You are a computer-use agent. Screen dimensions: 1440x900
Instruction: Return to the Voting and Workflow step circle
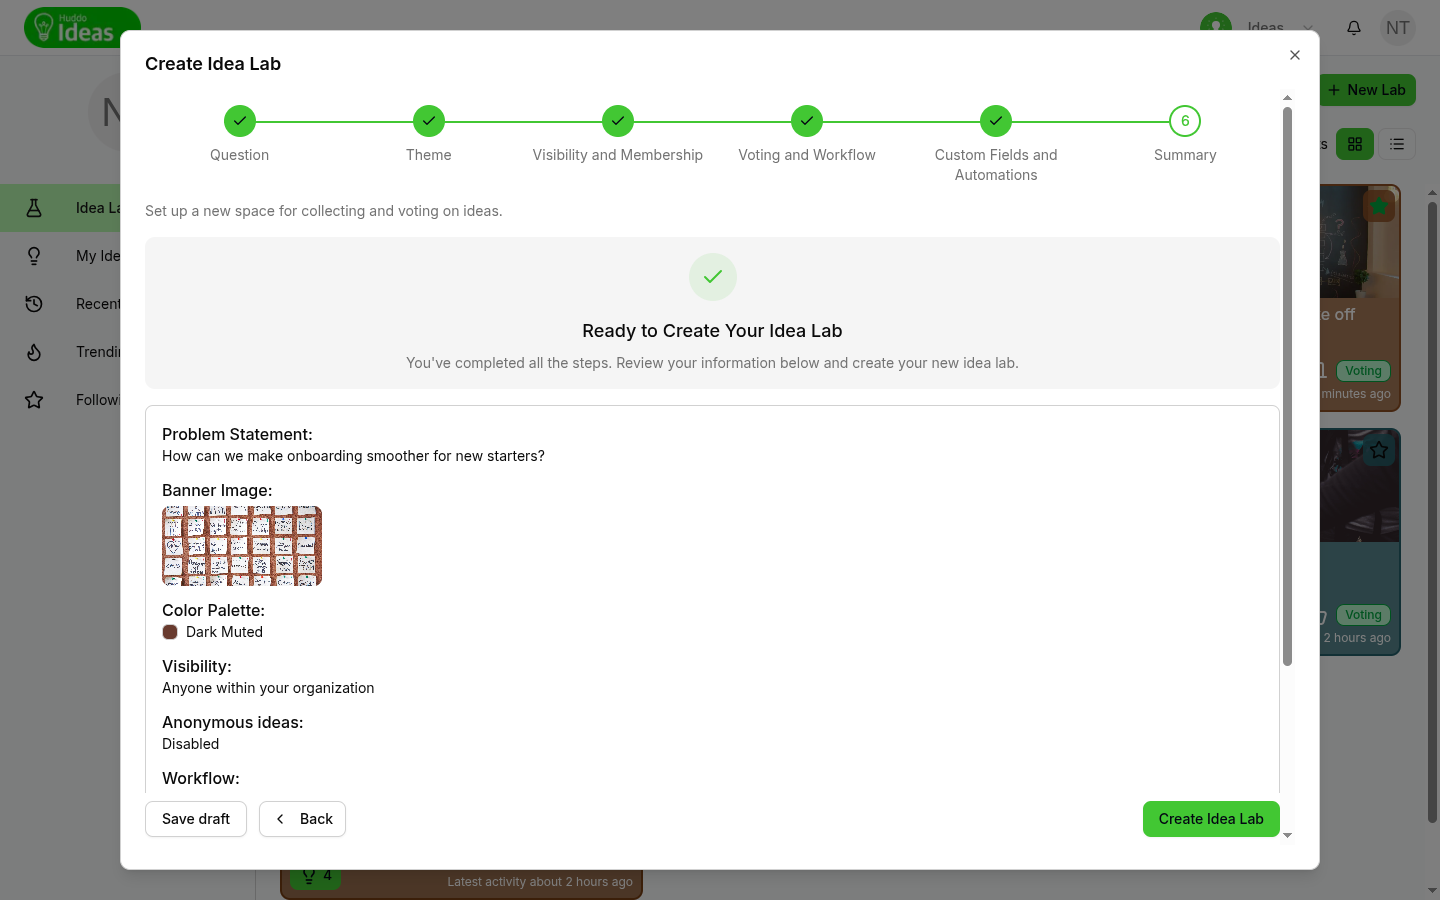(x=807, y=121)
